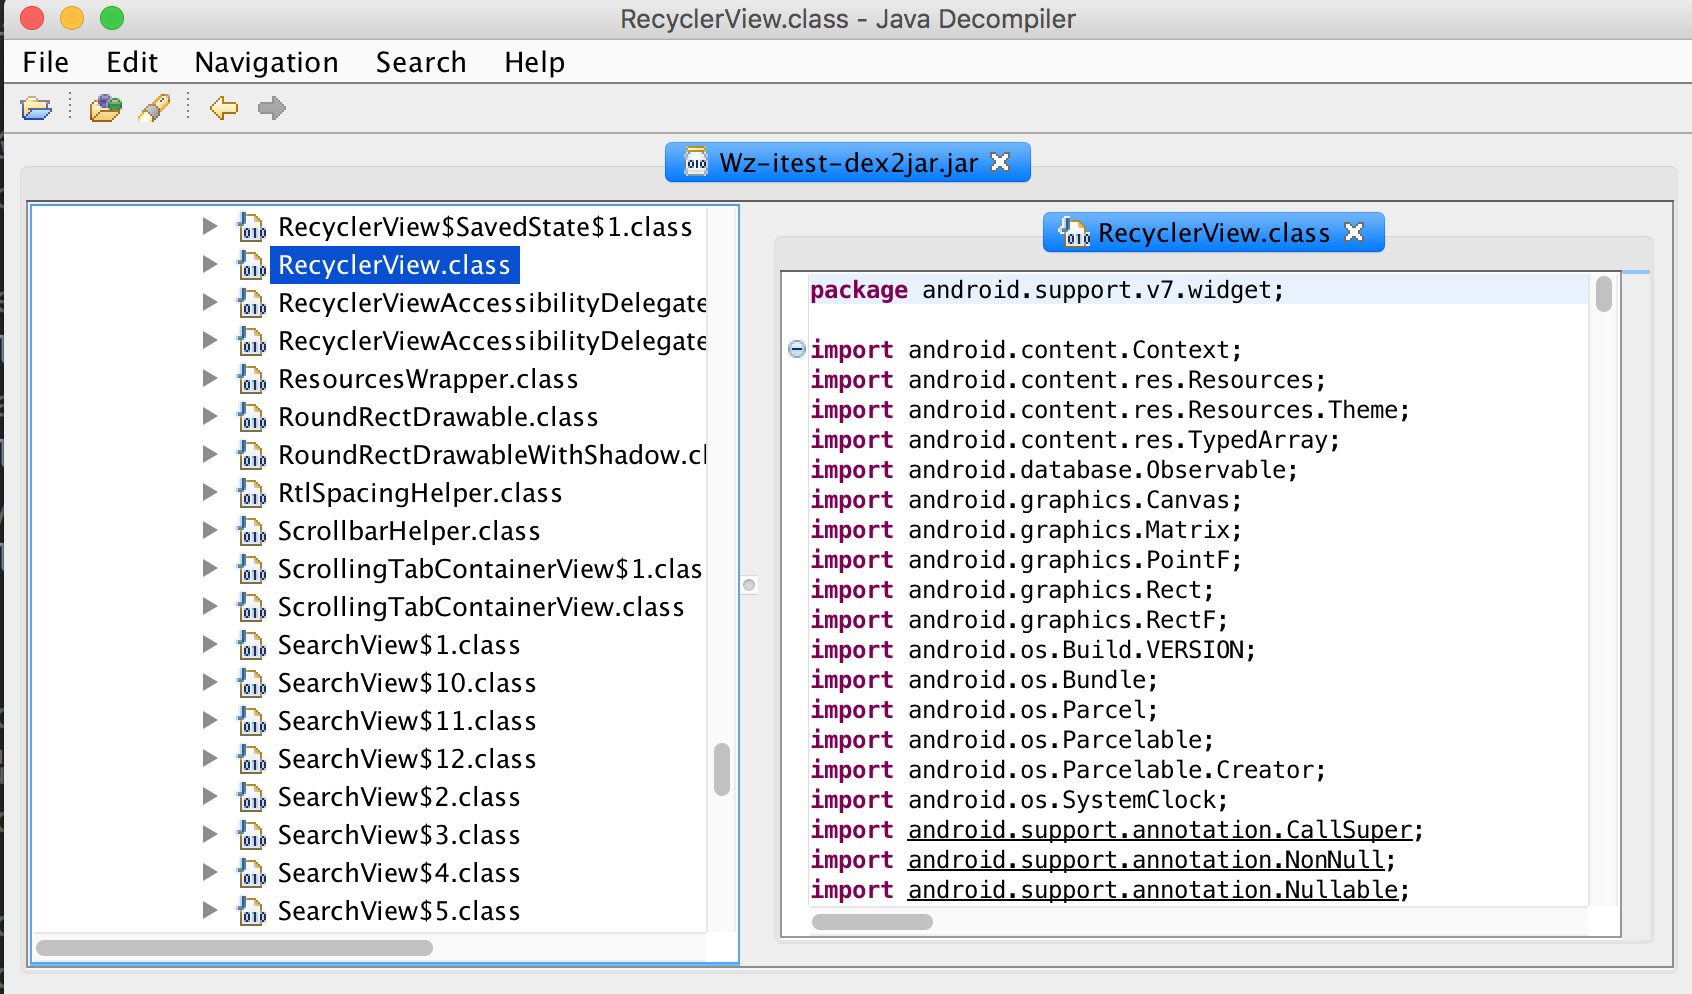Click the ResourcesWrapper.class file icon
Image resolution: width=1692 pixels, height=994 pixels.
252,380
